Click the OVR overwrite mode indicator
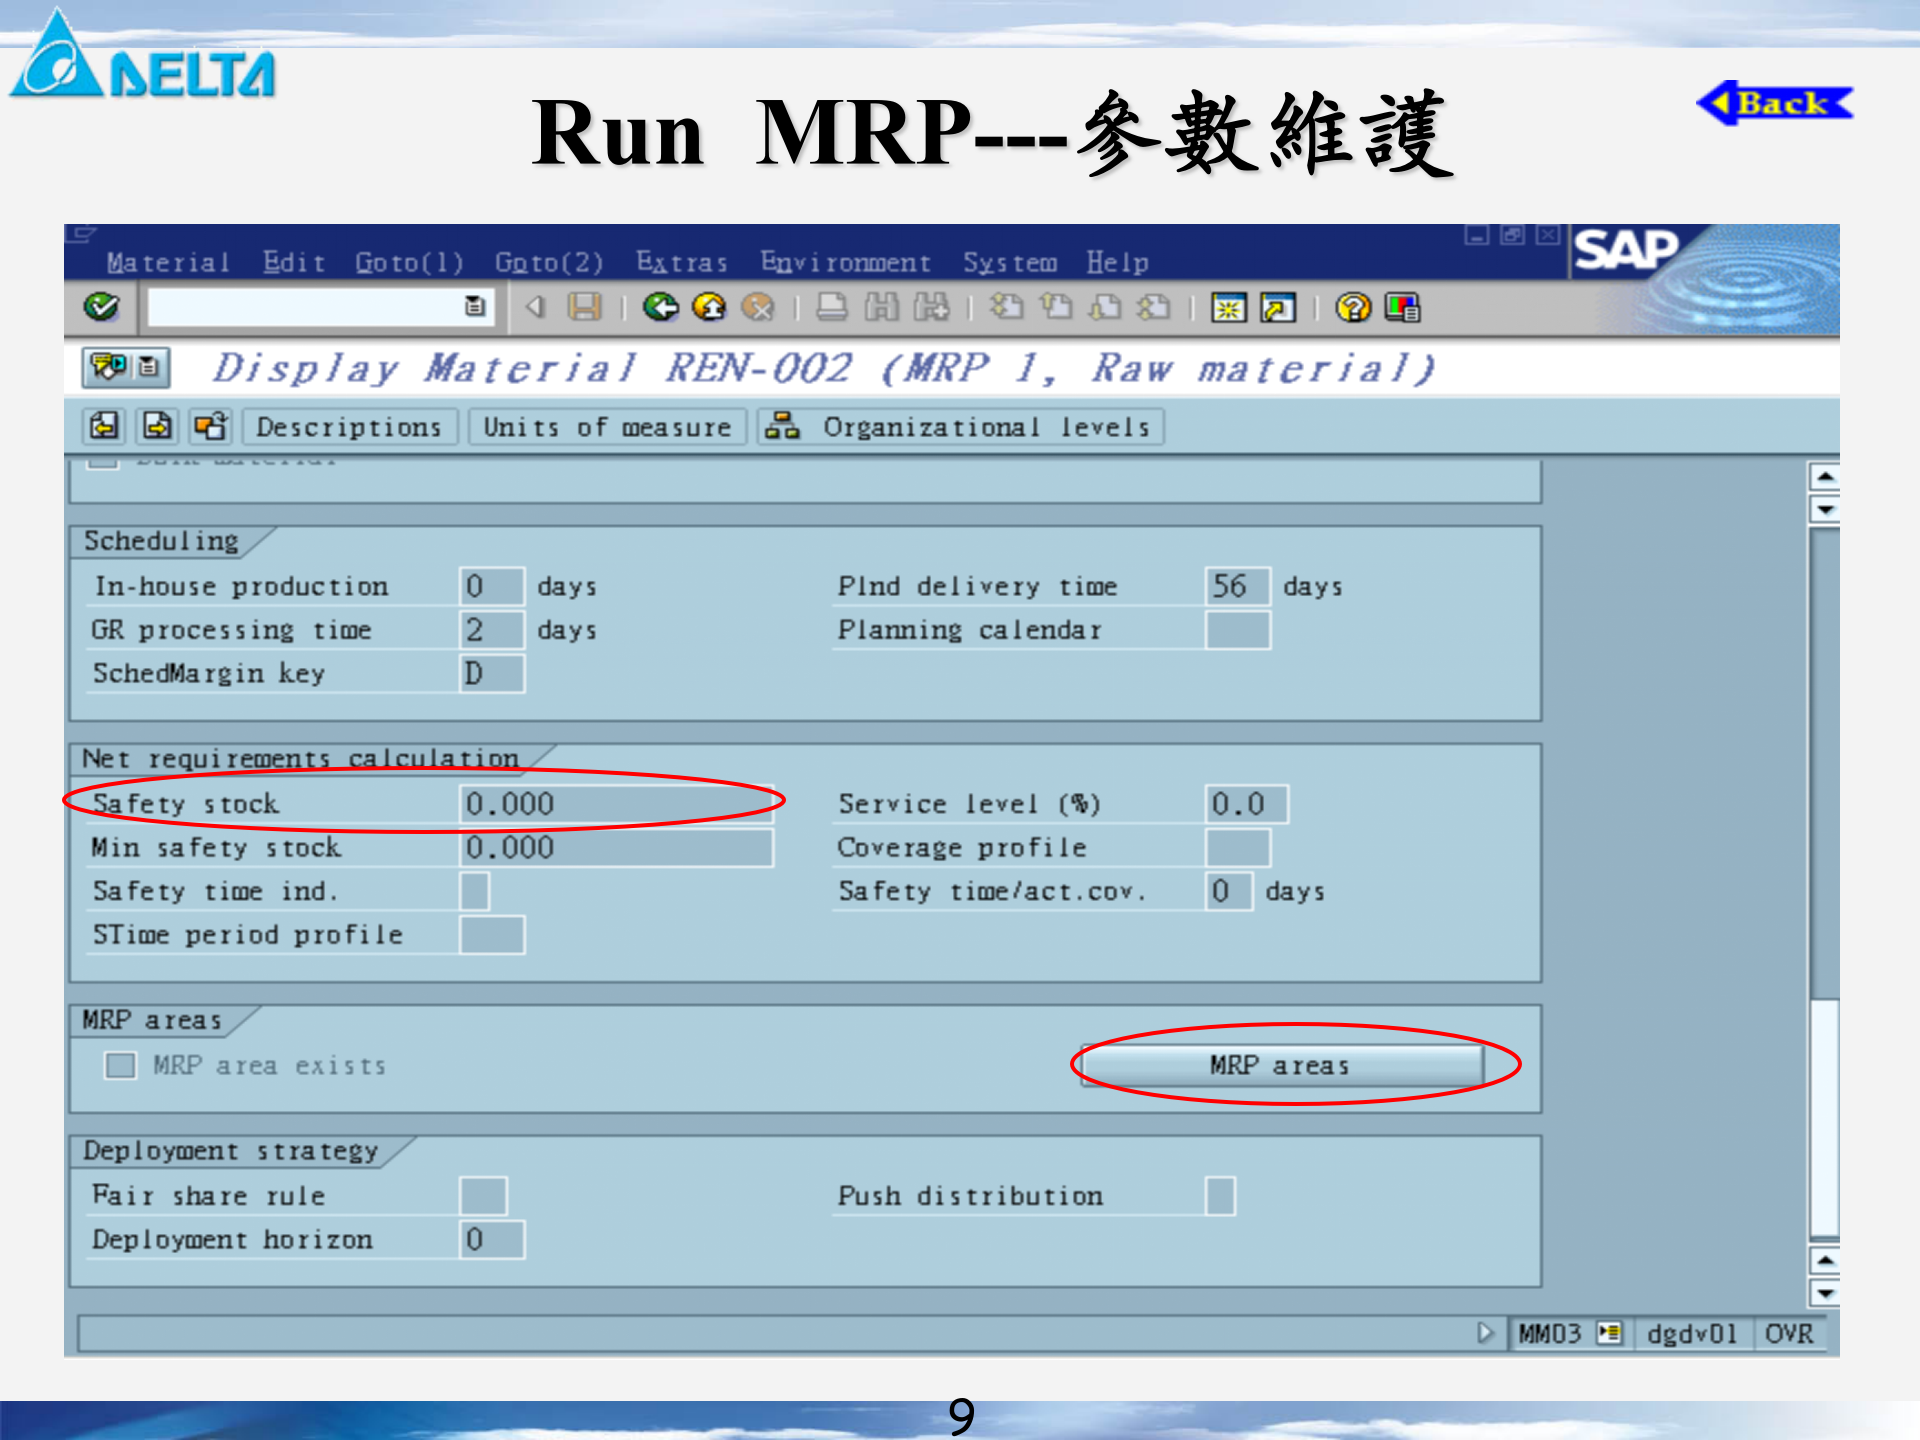Viewport: 1920px width, 1440px height. coord(1790,1334)
